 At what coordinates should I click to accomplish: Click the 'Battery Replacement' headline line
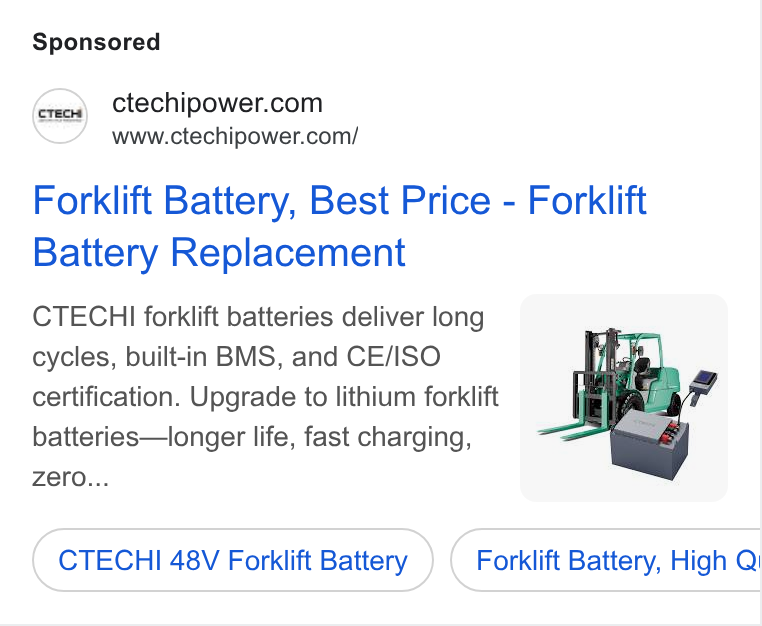point(219,253)
